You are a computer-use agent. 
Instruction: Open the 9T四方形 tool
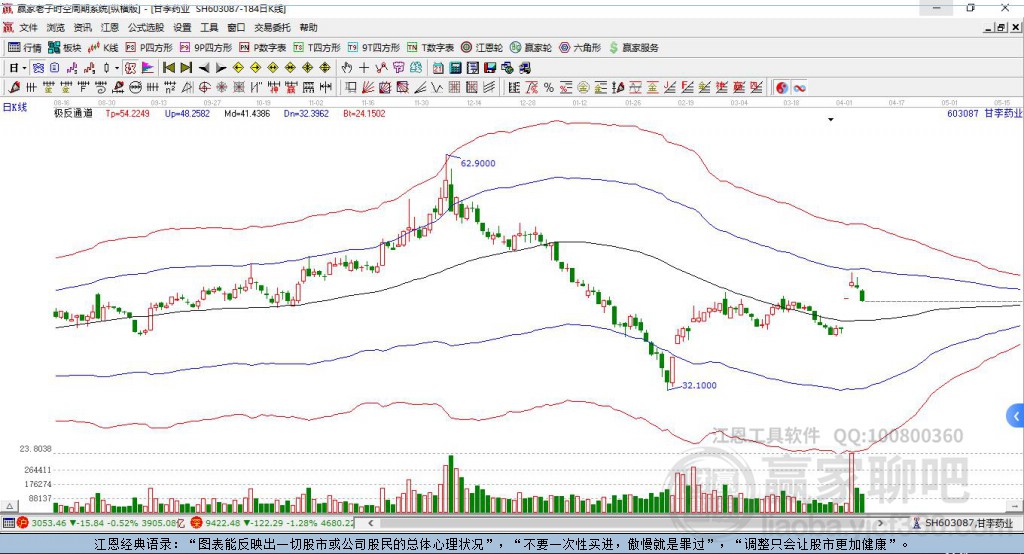pyautogui.click(x=374, y=48)
